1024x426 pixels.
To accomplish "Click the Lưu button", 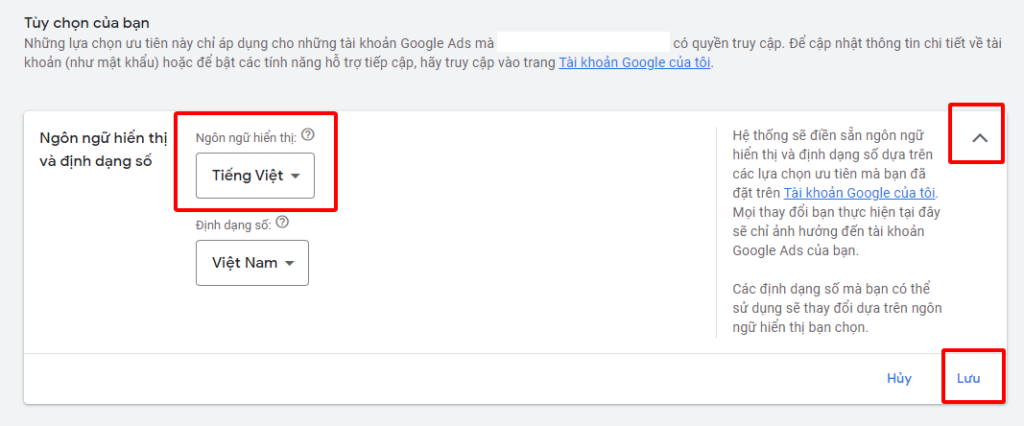I will [x=968, y=378].
